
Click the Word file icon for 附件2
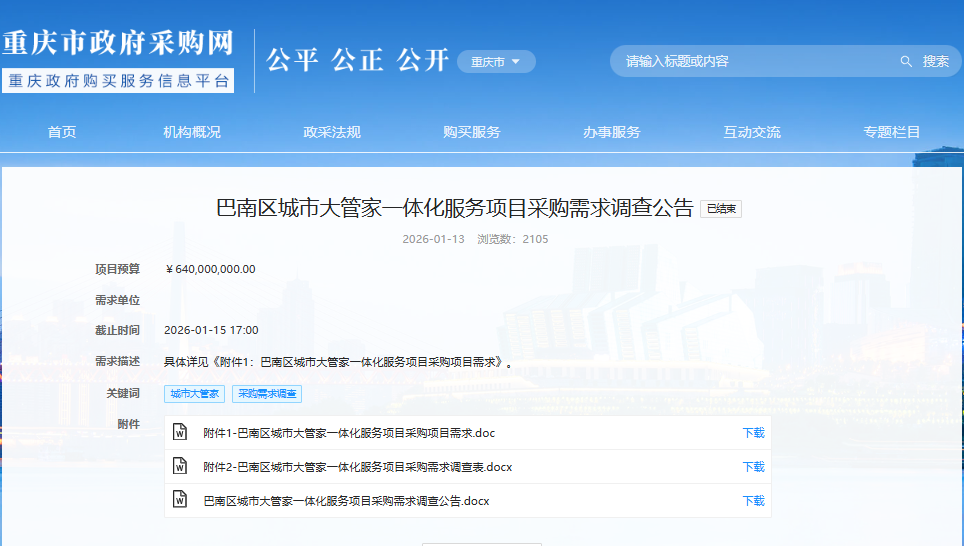click(x=180, y=466)
